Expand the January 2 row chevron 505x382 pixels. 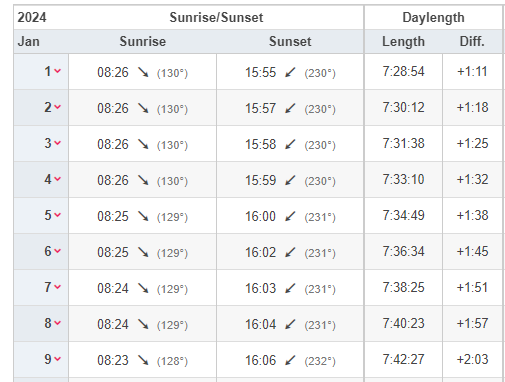[58, 107]
